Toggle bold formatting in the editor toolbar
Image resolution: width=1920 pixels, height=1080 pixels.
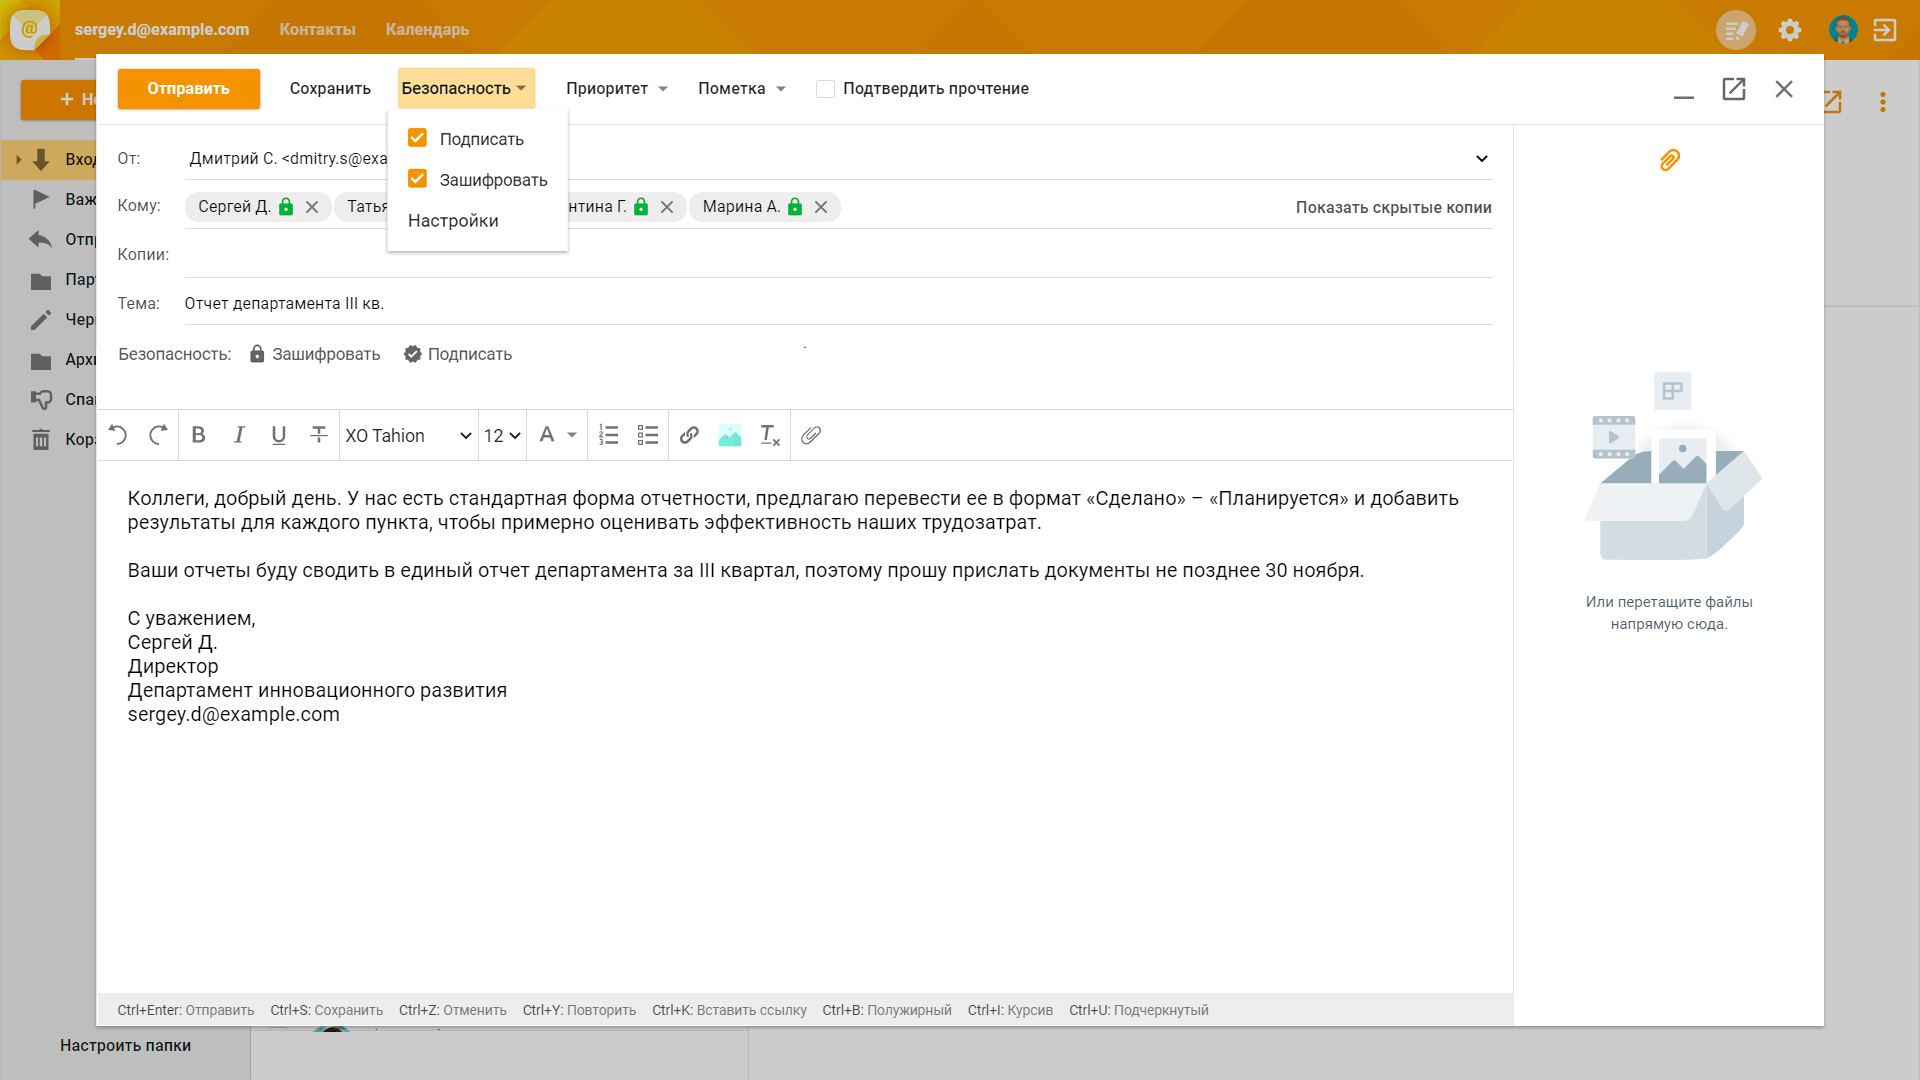pos(198,435)
